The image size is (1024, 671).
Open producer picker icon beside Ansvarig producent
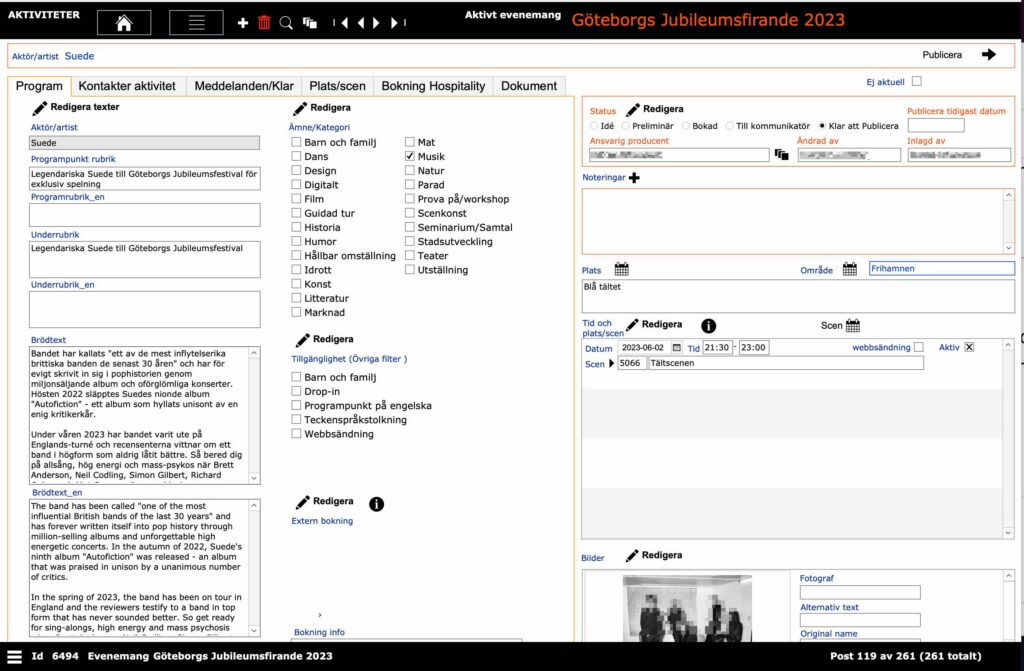point(782,155)
